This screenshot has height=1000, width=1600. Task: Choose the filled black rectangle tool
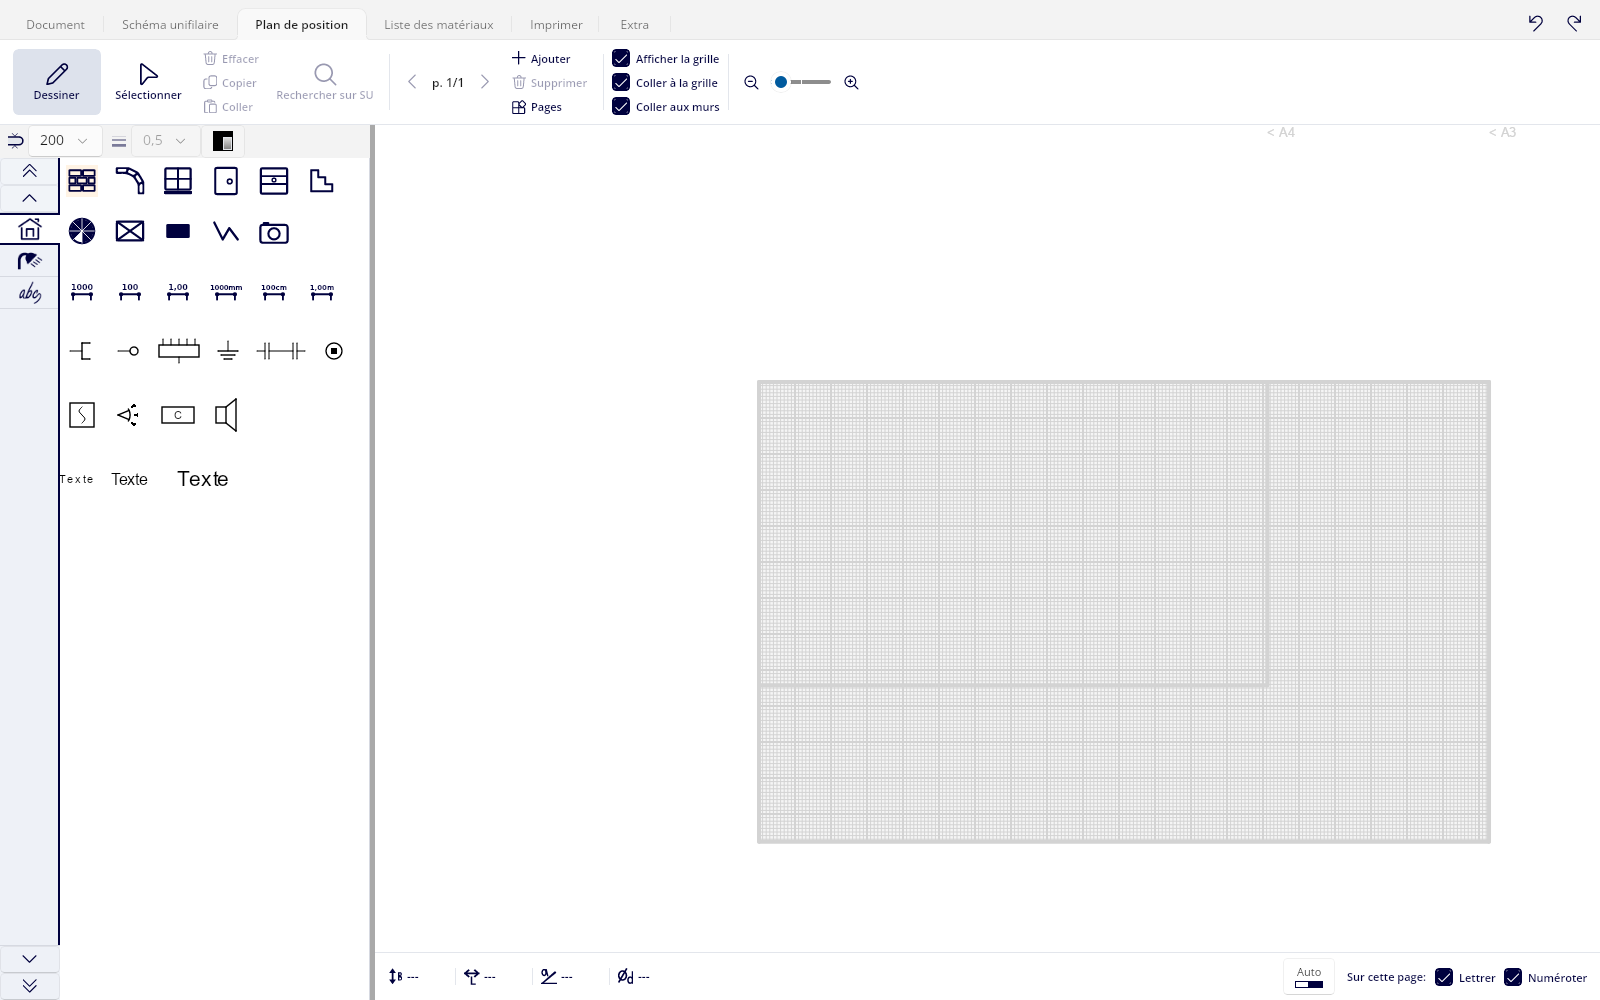[178, 232]
